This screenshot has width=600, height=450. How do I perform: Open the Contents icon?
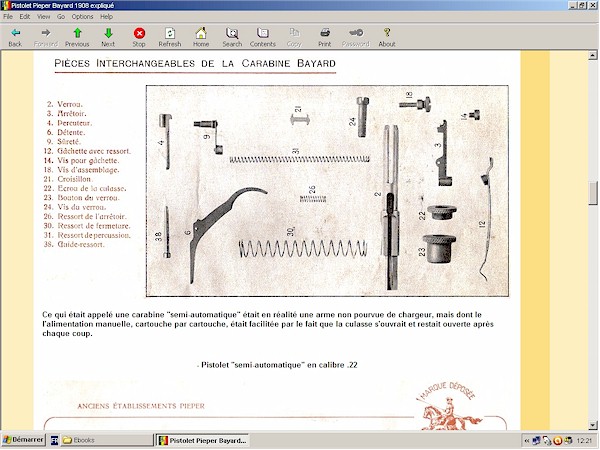coord(262,33)
